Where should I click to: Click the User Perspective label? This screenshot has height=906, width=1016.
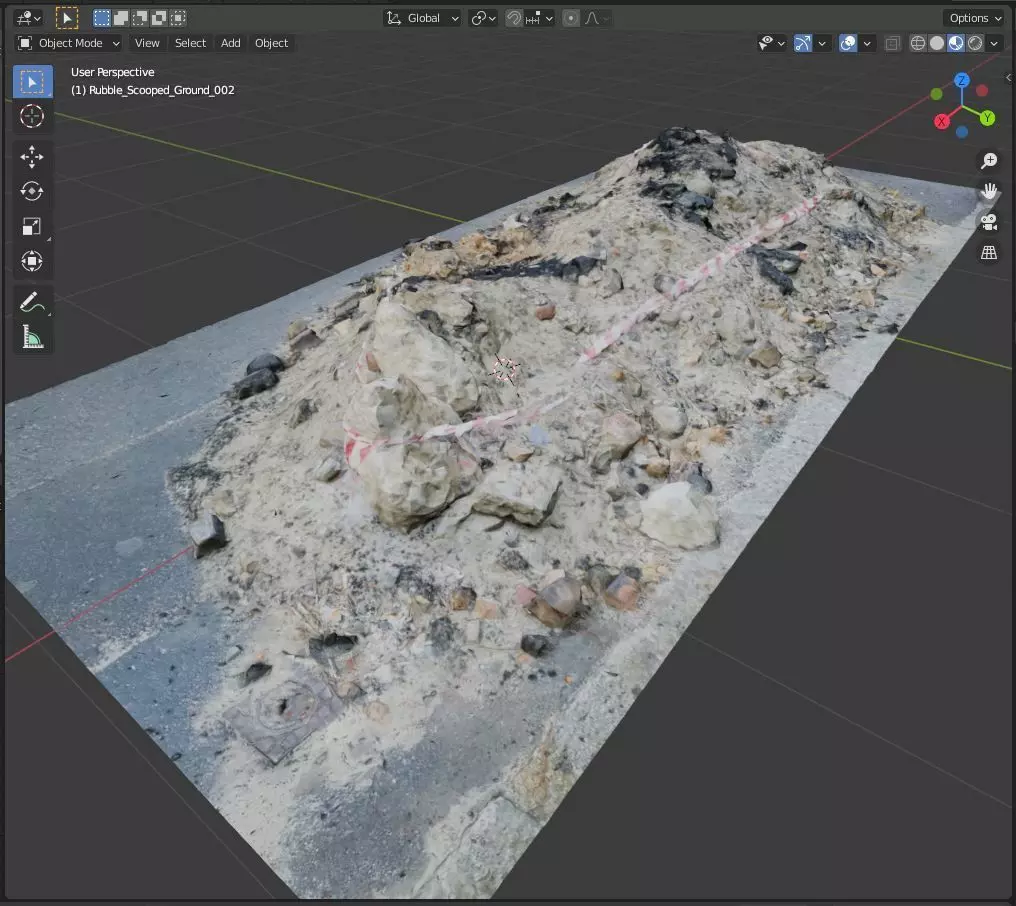click(x=113, y=72)
